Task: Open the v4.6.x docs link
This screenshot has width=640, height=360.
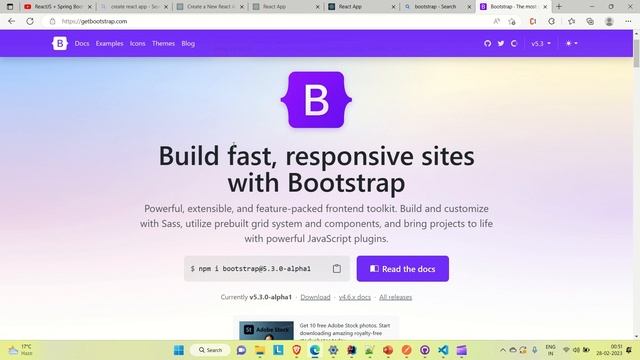Action: pos(355,297)
